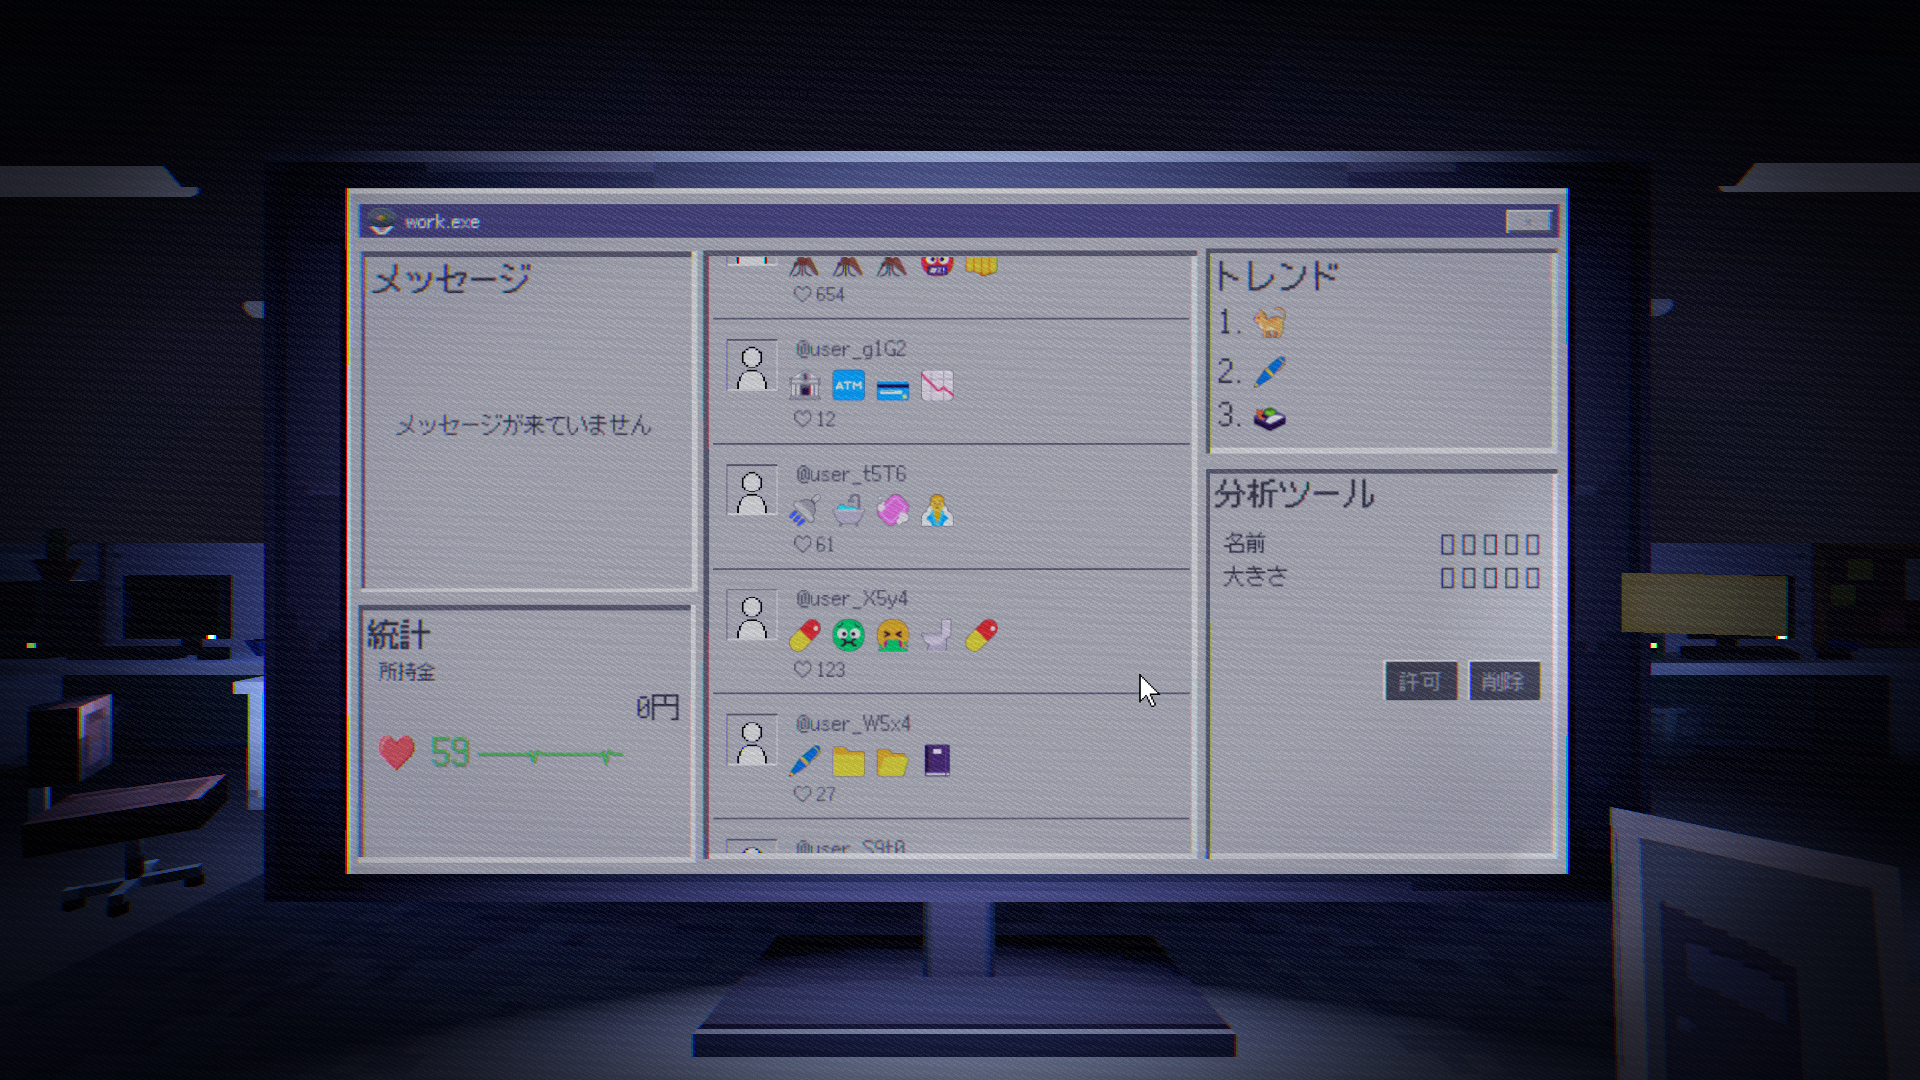This screenshot has width=1920, height=1080.
Task: Click the heart like icon with 61 likes
Action: [x=802, y=544]
